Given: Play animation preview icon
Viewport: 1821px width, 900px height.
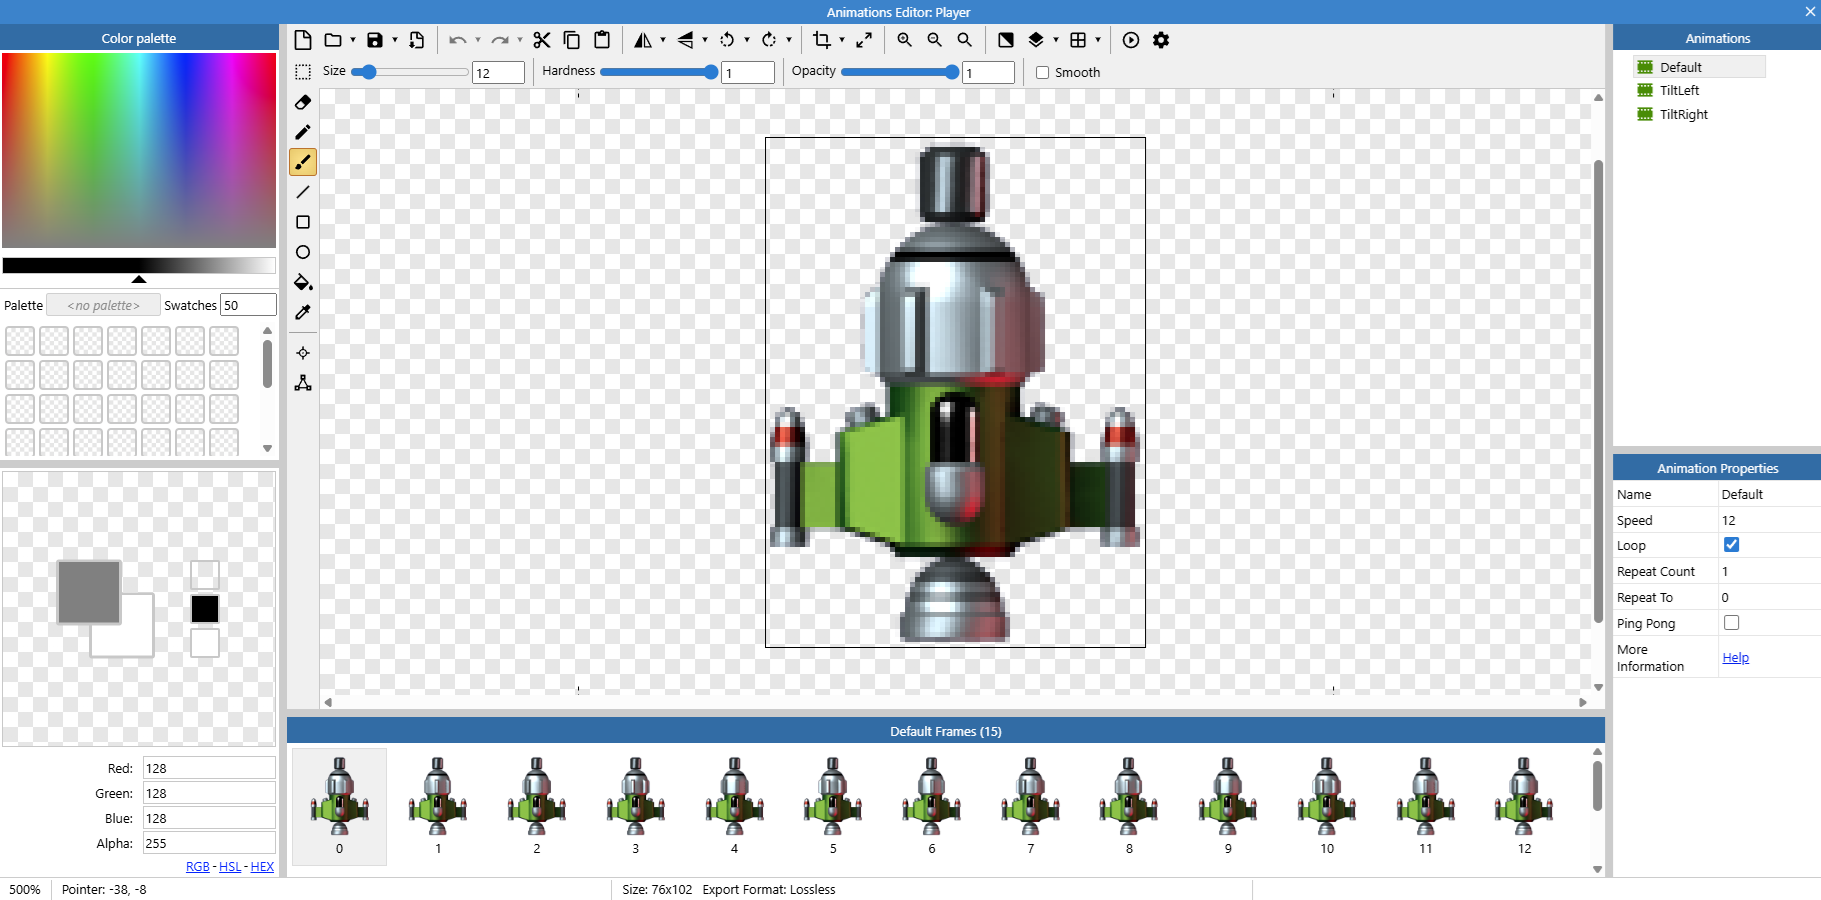Looking at the screenshot, I should (1131, 40).
